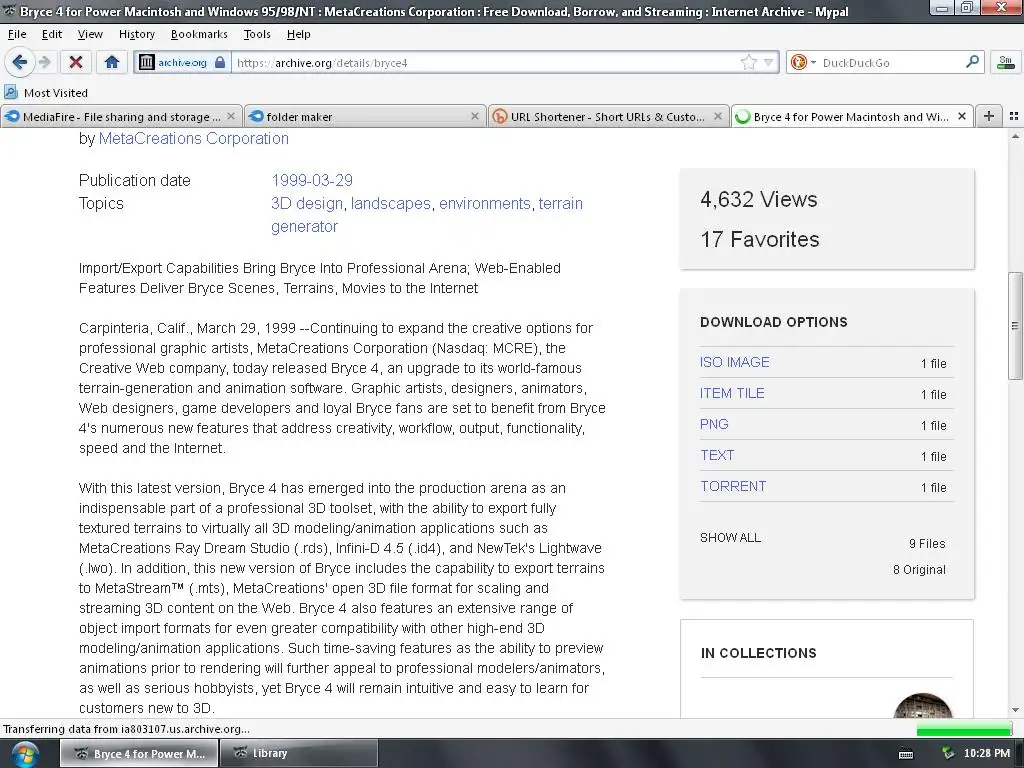1024x768 pixels.
Task: Click the scrollbar down arrow
Action: click(1015, 710)
